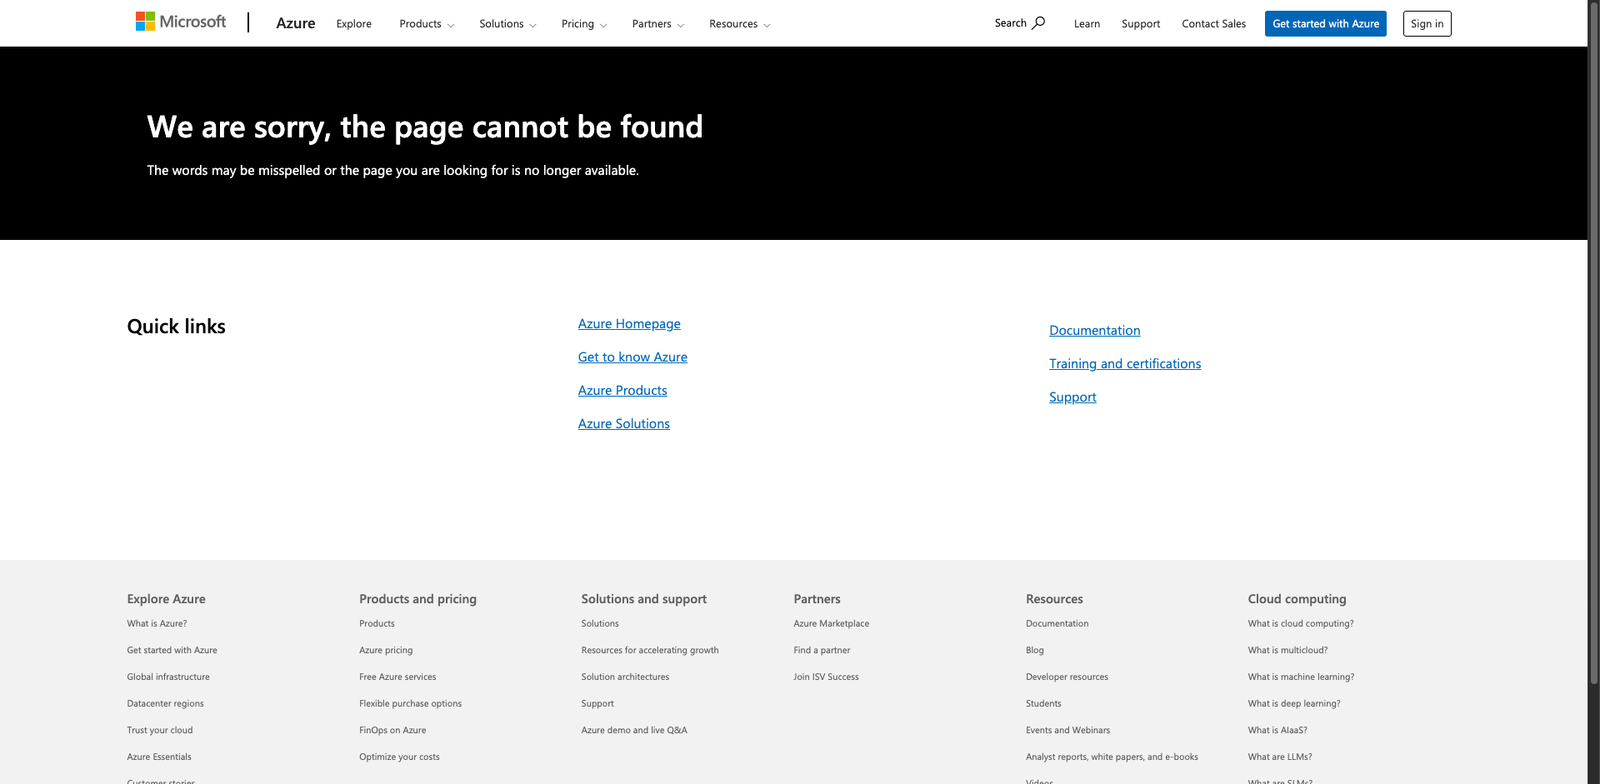Open What is AIaaS? link
The image size is (1600, 784).
(x=1277, y=730)
